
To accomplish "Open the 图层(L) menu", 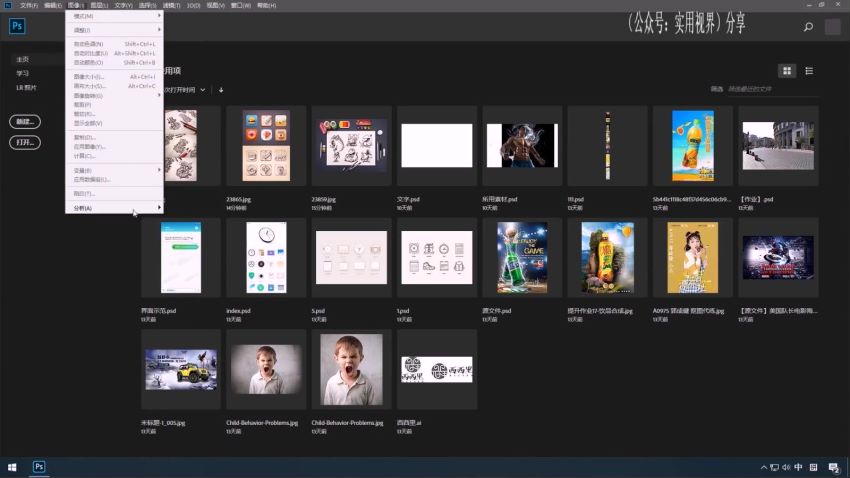I will coord(99,5).
